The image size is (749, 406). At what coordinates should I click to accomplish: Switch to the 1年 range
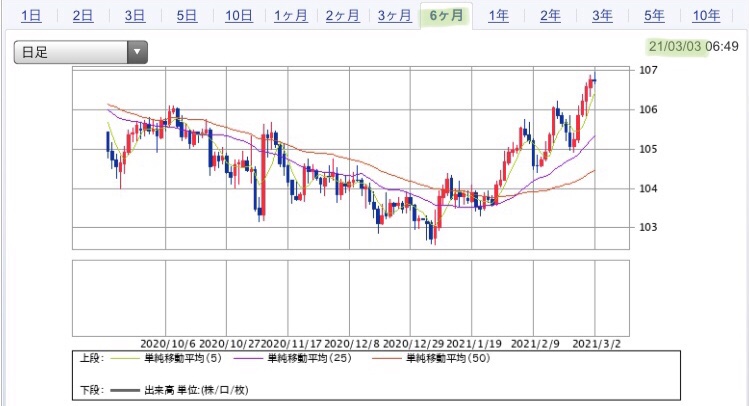point(498,16)
